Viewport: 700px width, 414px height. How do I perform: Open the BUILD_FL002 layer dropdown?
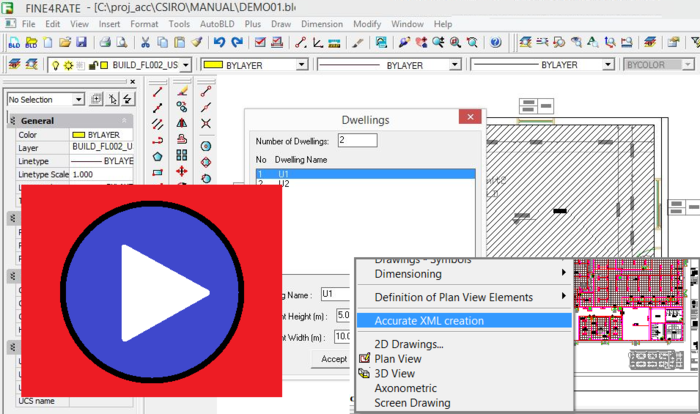pyautogui.click(x=186, y=64)
